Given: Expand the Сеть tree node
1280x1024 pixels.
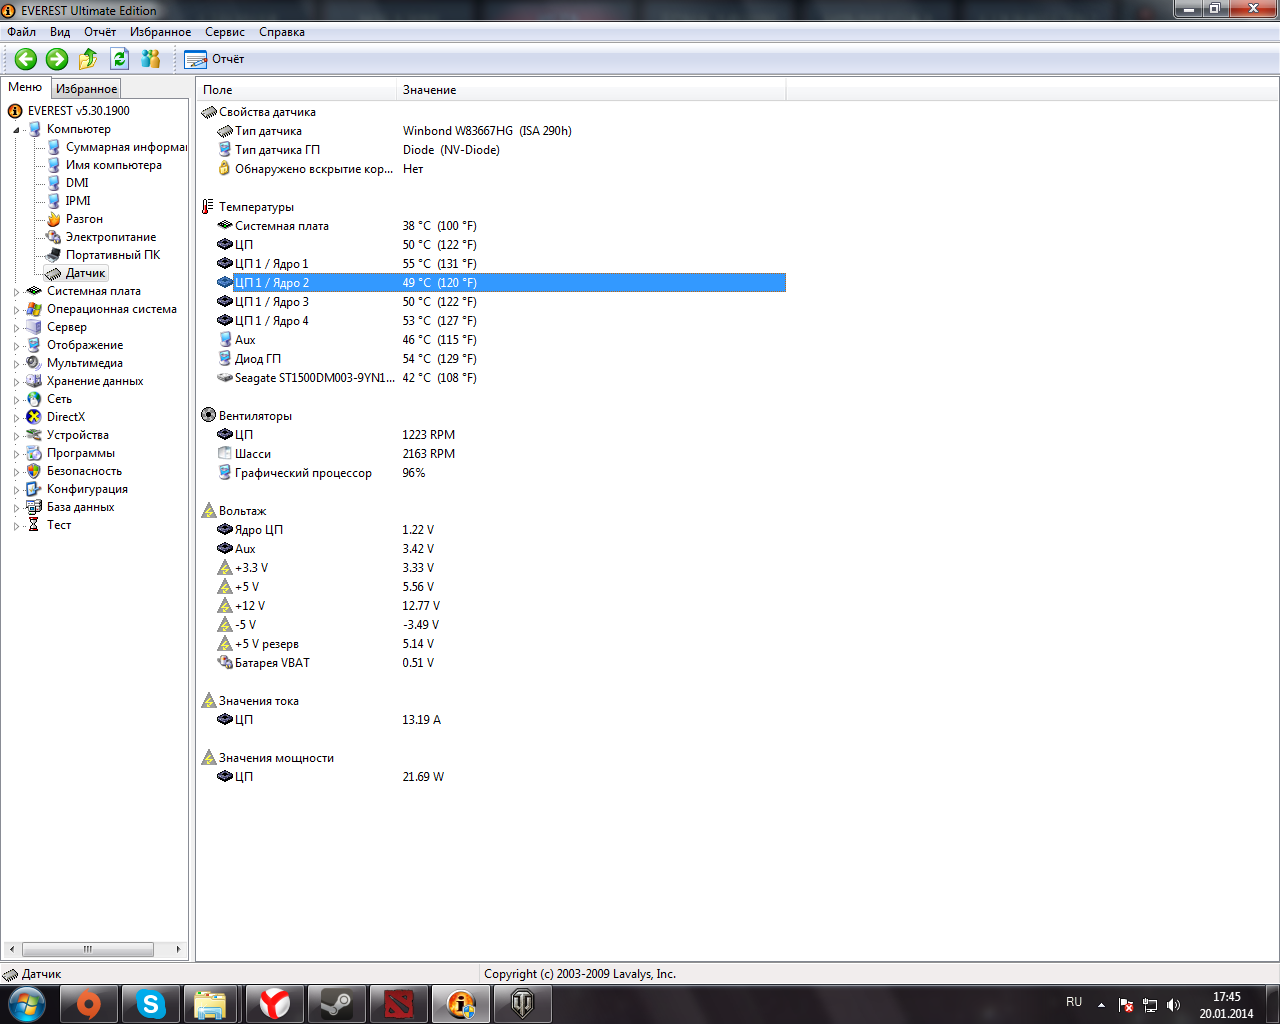Looking at the screenshot, I should 16,400.
